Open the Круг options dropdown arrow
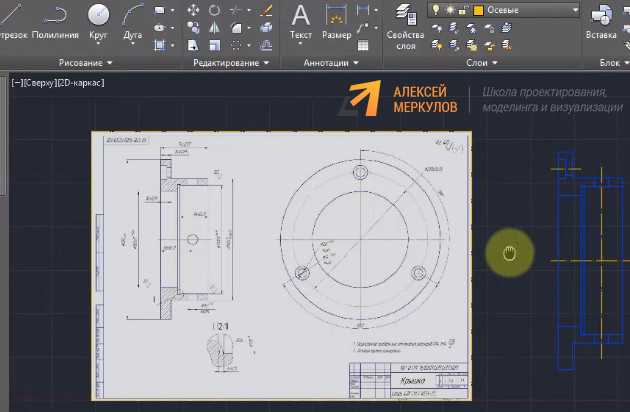 pyautogui.click(x=98, y=43)
